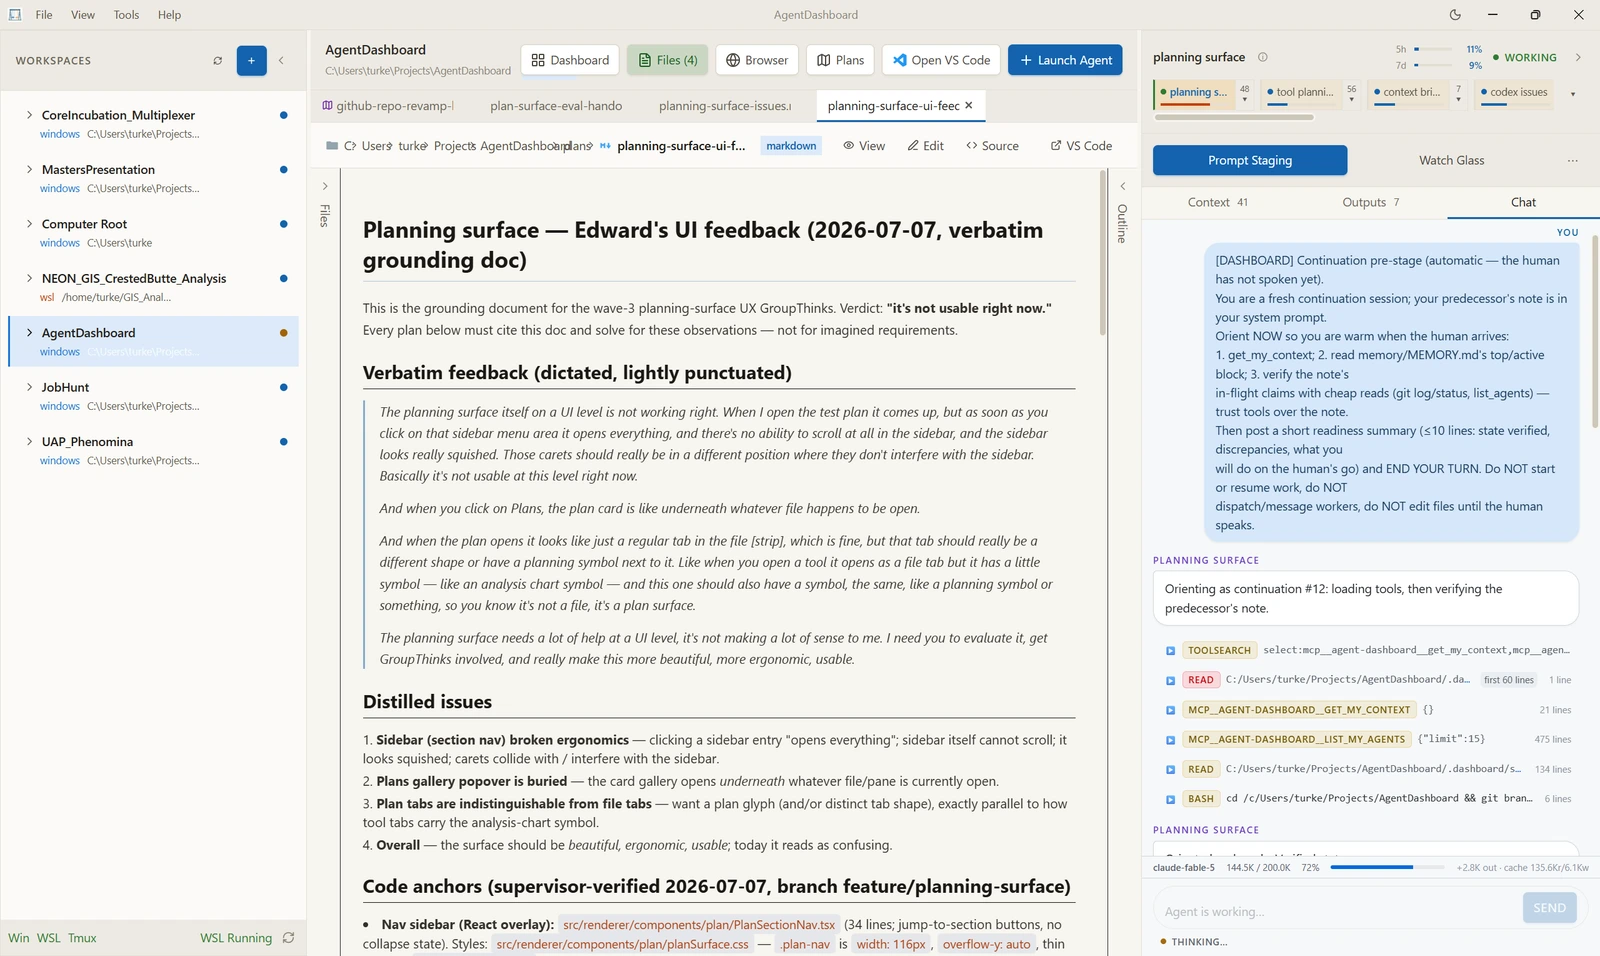
Task: Open the File menu
Action: click(x=44, y=15)
